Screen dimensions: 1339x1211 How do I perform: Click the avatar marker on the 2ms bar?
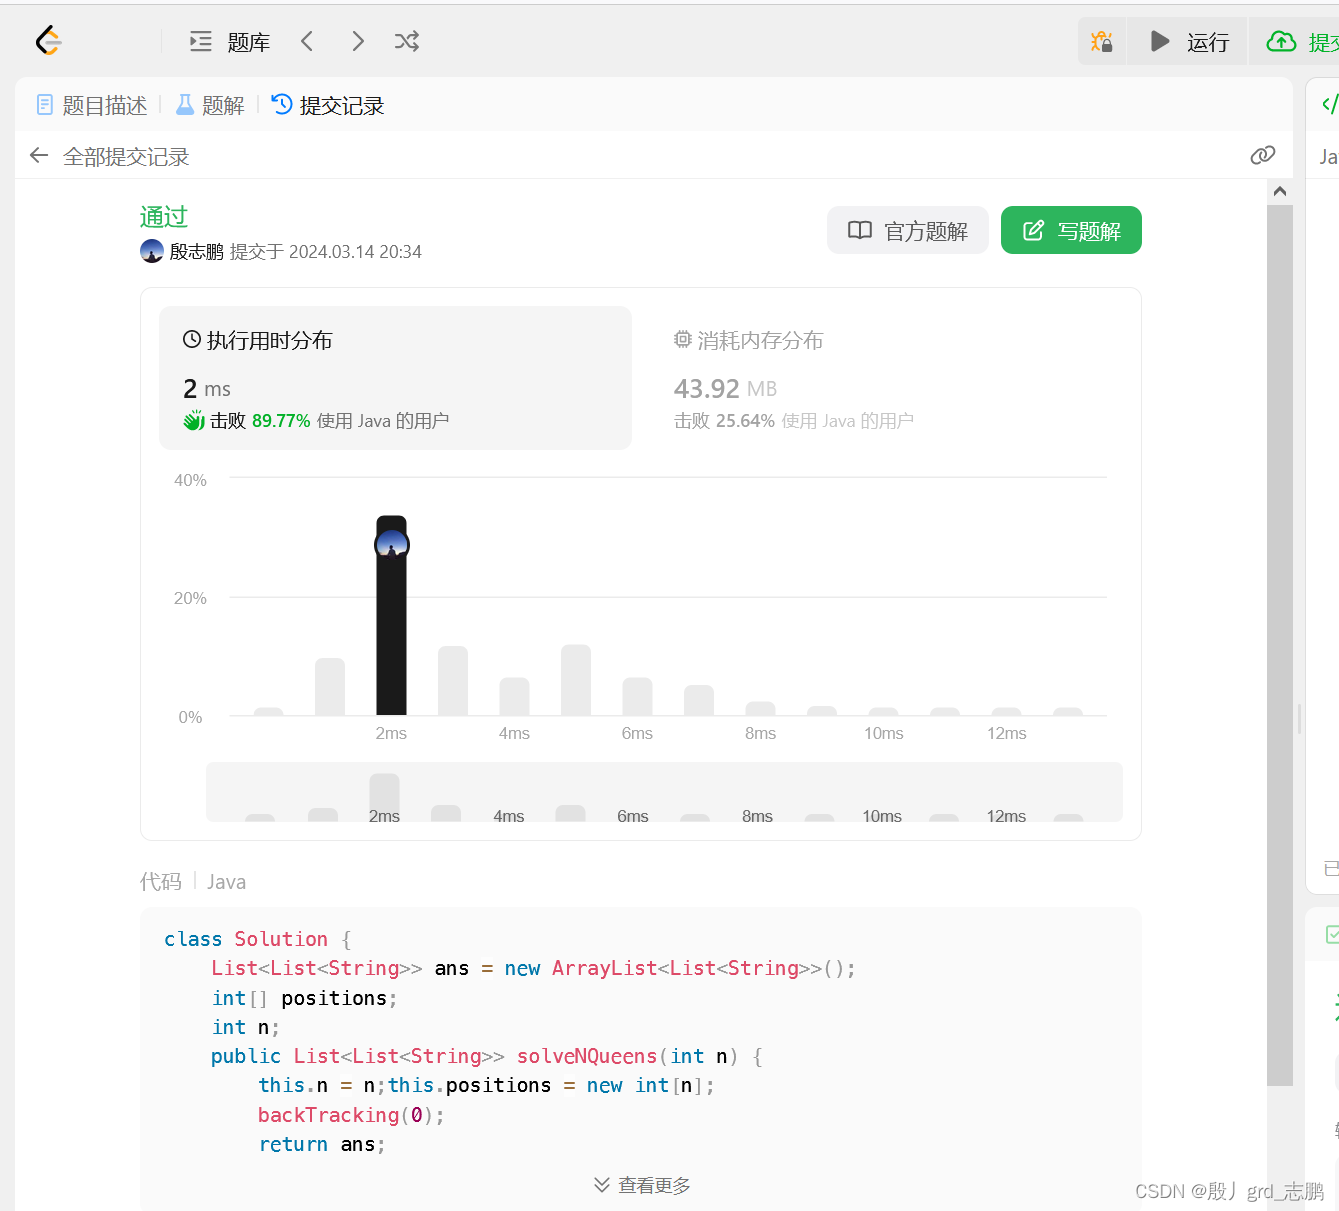(x=391, y=545)
